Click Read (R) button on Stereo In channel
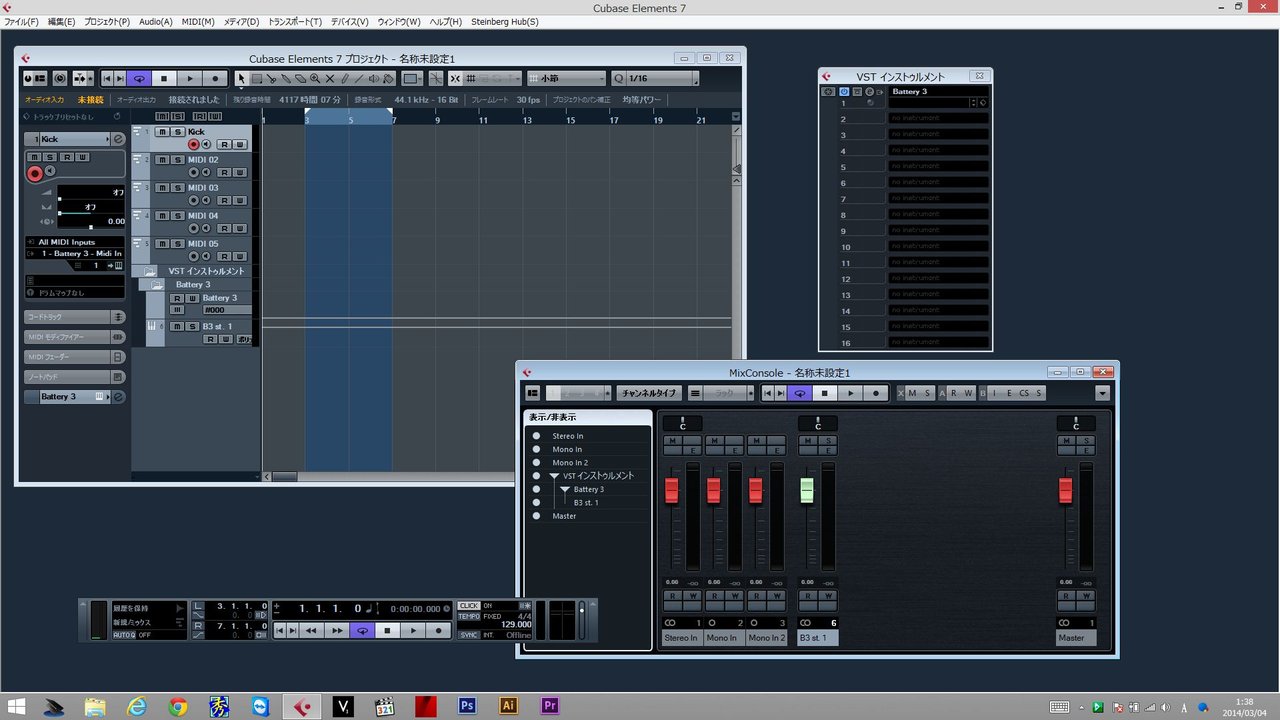Image resolution: width=1280 pixels, height=720 pixels. point(672,596)
